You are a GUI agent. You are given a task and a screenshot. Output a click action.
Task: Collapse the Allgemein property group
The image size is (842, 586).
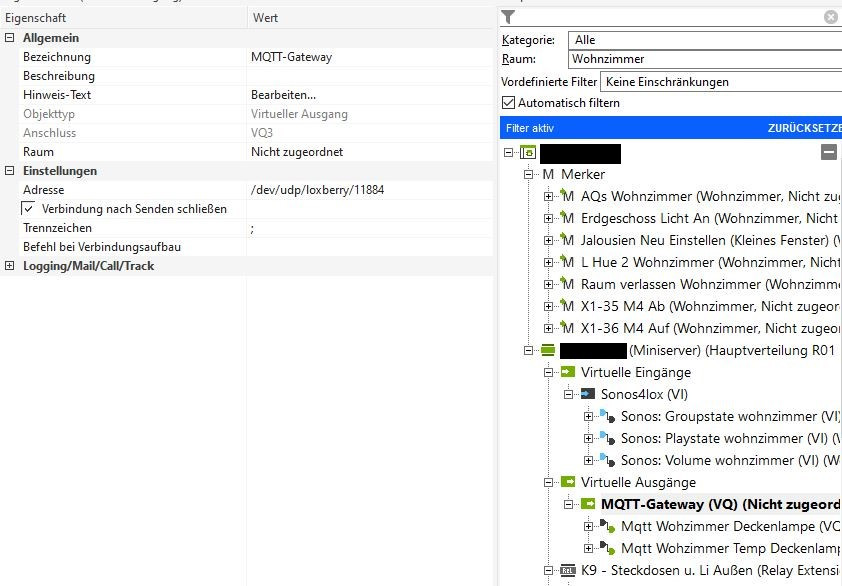[9, 38]
